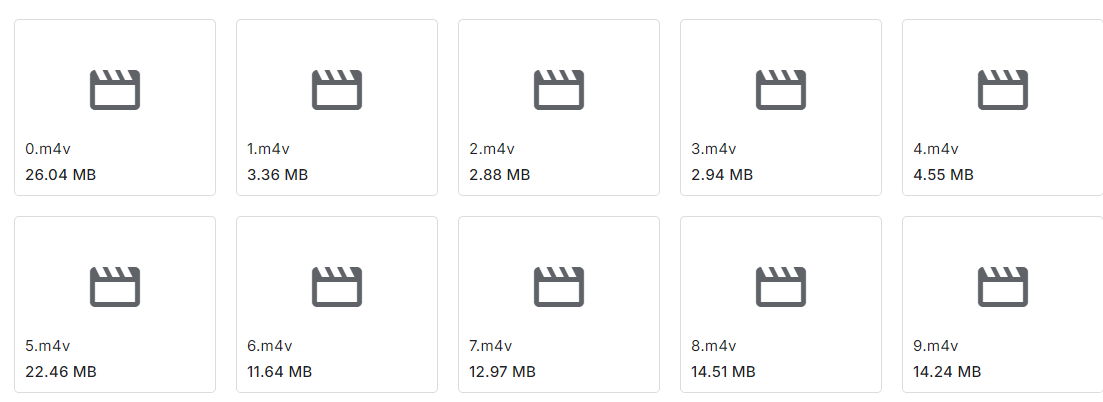Click the video icon for 9.m4v
This screenshot has width=1103, height=402.
(1003, 287)
